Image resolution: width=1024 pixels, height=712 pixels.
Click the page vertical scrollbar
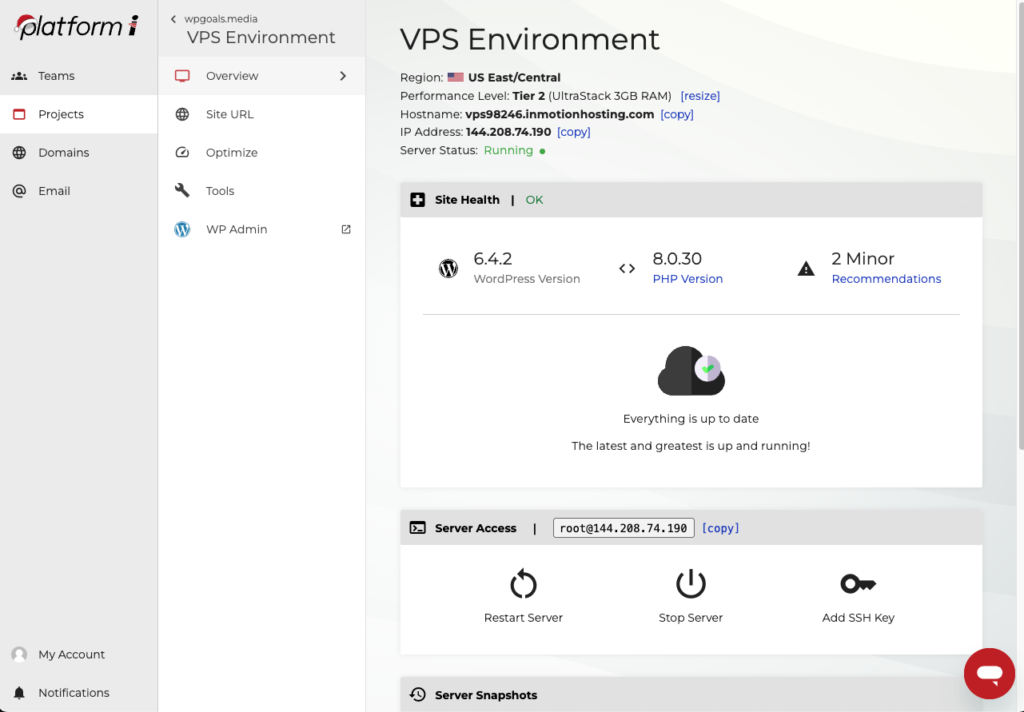[x=1019, y=250]
